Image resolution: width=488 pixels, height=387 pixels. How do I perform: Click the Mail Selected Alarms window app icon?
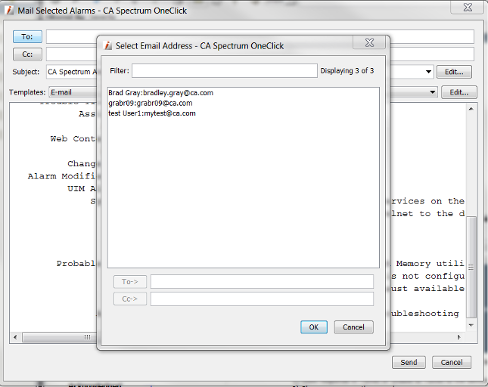point(10,10)
